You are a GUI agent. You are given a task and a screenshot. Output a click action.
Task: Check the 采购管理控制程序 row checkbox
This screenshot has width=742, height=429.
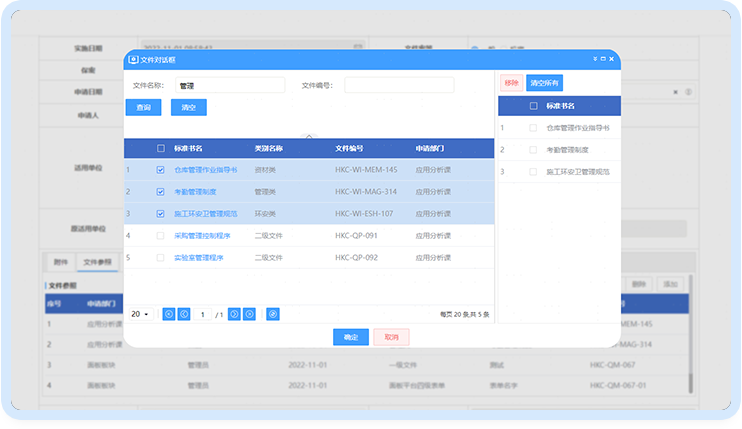pyautogui.click(x=160, y=236)
